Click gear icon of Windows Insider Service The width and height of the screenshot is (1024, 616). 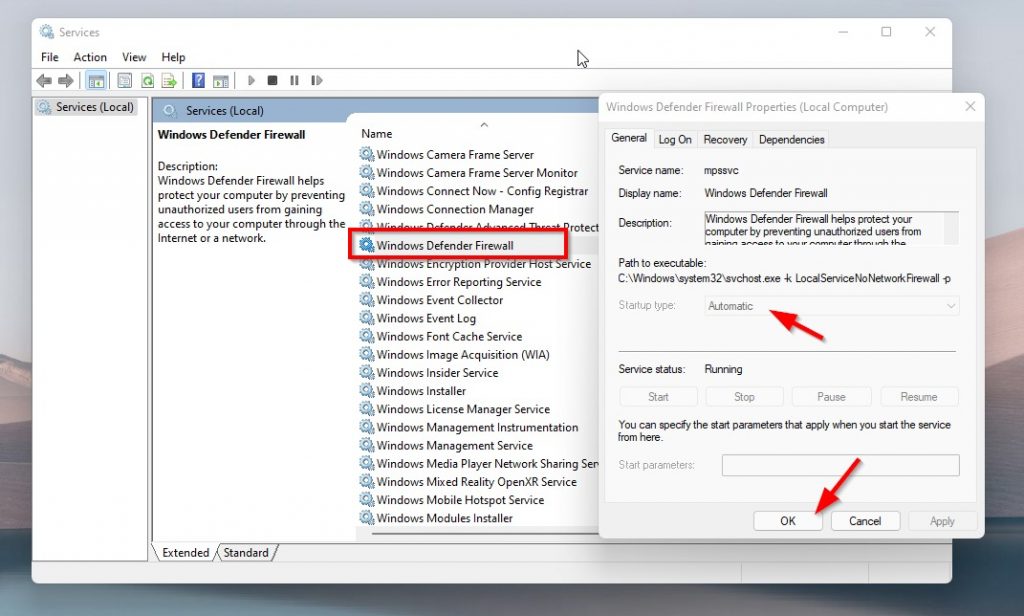point(367,372)
